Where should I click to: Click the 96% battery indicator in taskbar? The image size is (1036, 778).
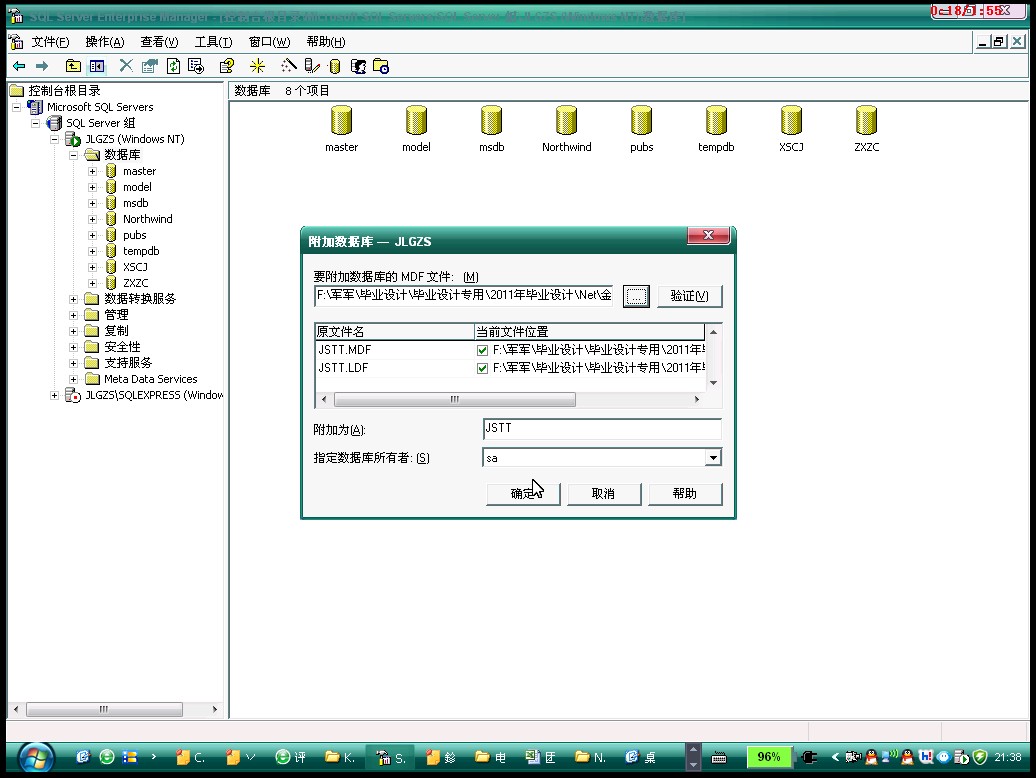coord(768,757)
